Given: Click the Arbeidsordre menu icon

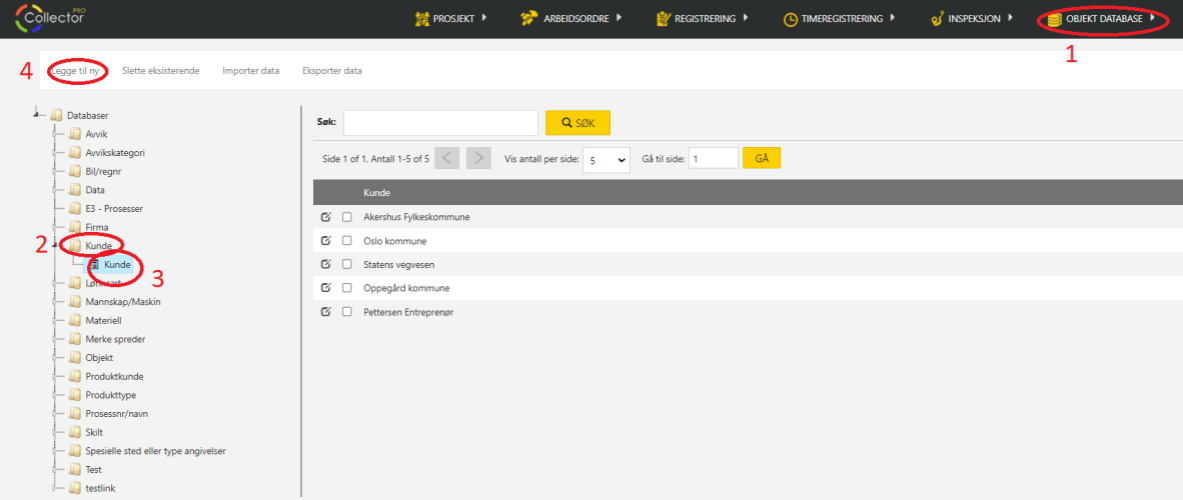Looking at the screenshot, I should pos(530,19).
